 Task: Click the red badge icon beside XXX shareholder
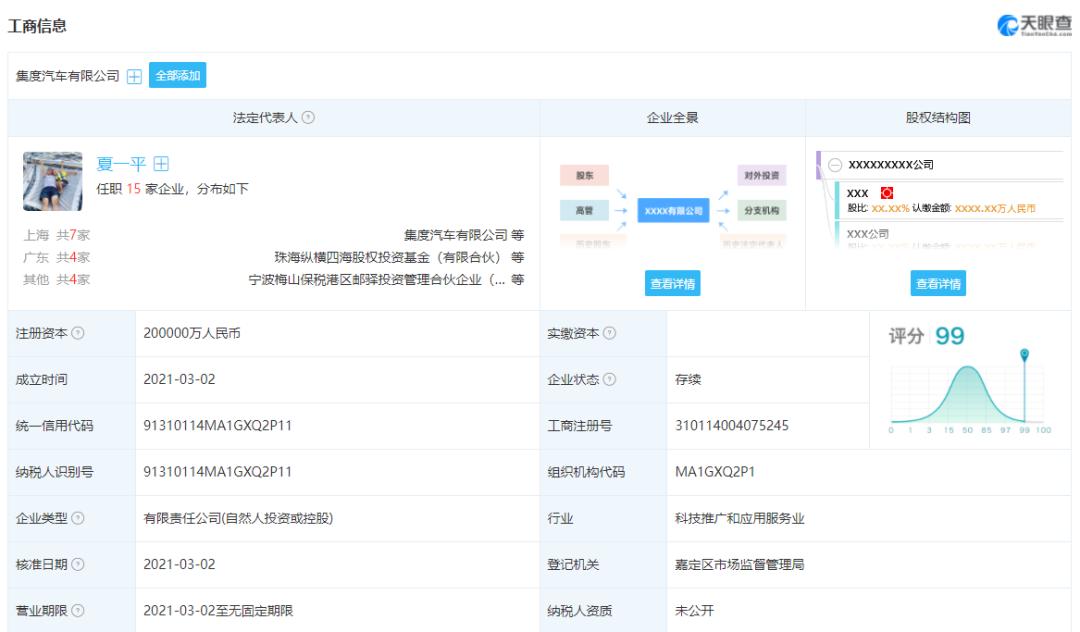[x=885, y=192]
